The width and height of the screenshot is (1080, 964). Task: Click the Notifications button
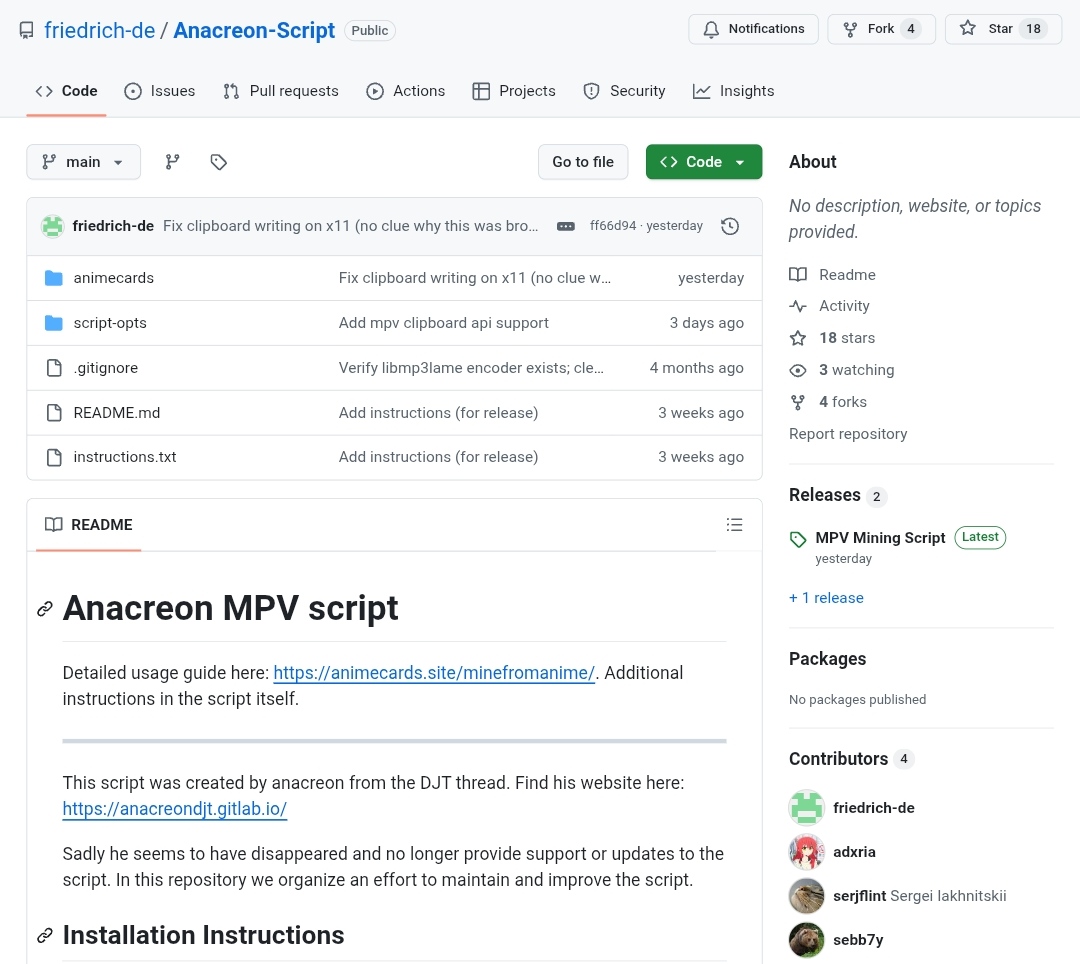coord(754,29)
